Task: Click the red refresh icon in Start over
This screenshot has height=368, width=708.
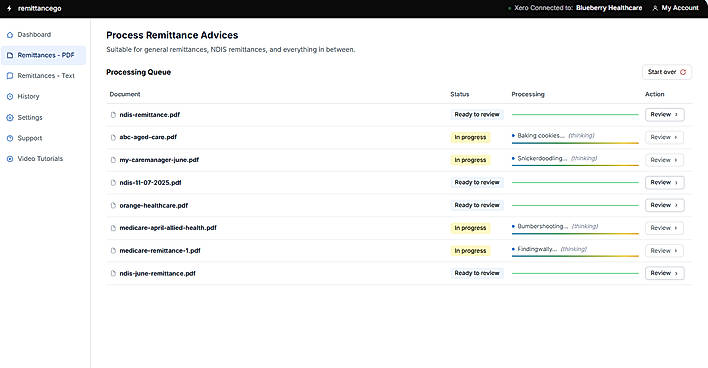Action: click(683, 72)
